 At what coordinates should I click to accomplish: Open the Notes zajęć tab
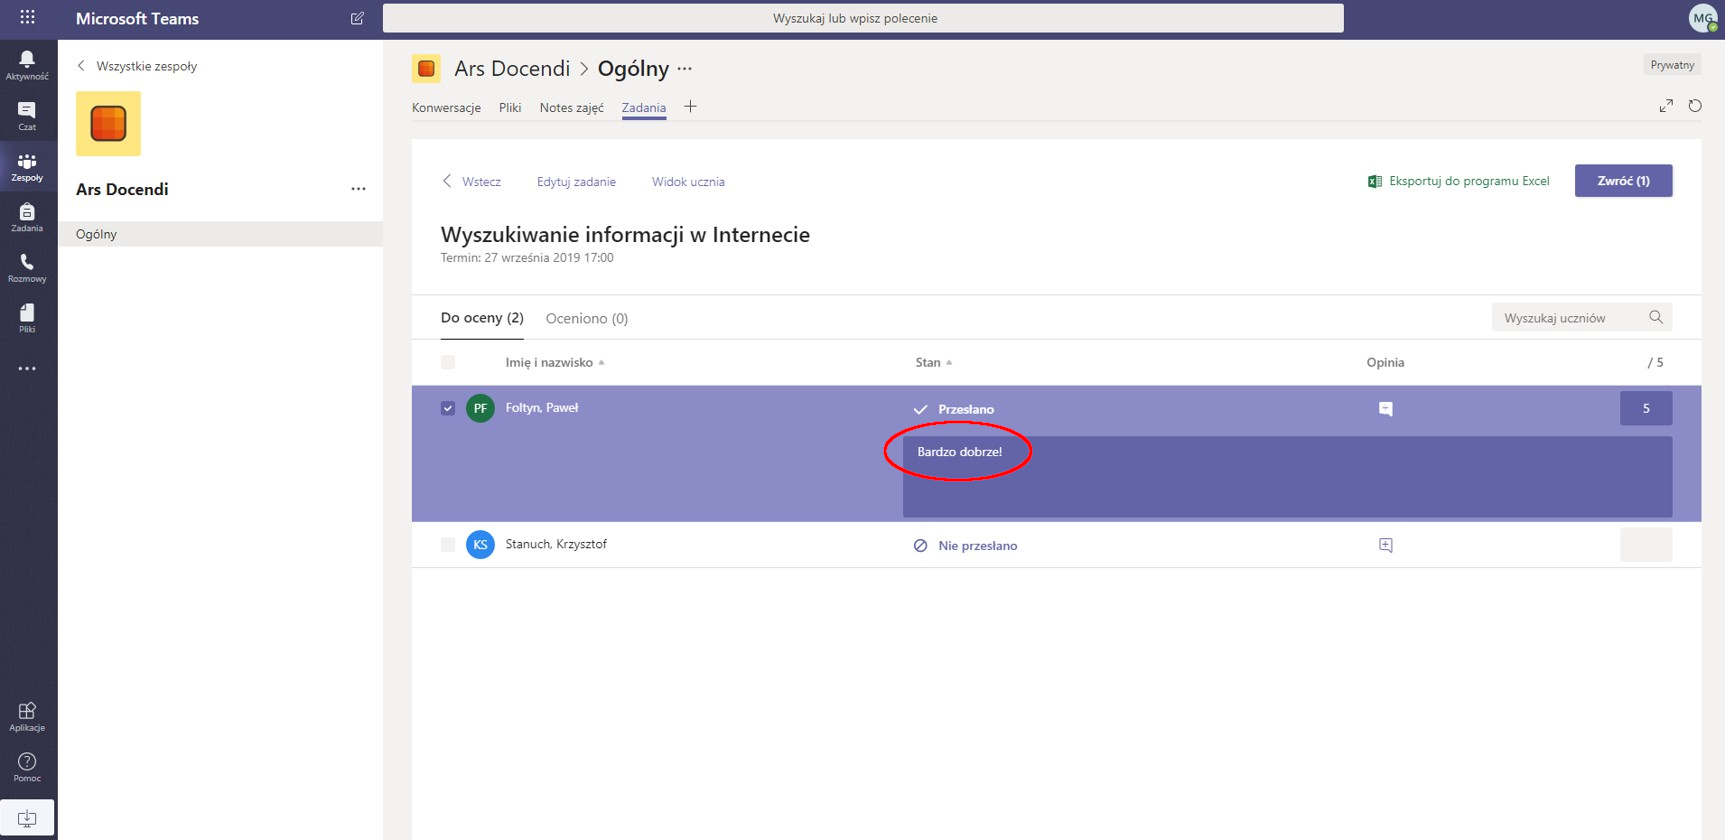[x=571, y=108]
